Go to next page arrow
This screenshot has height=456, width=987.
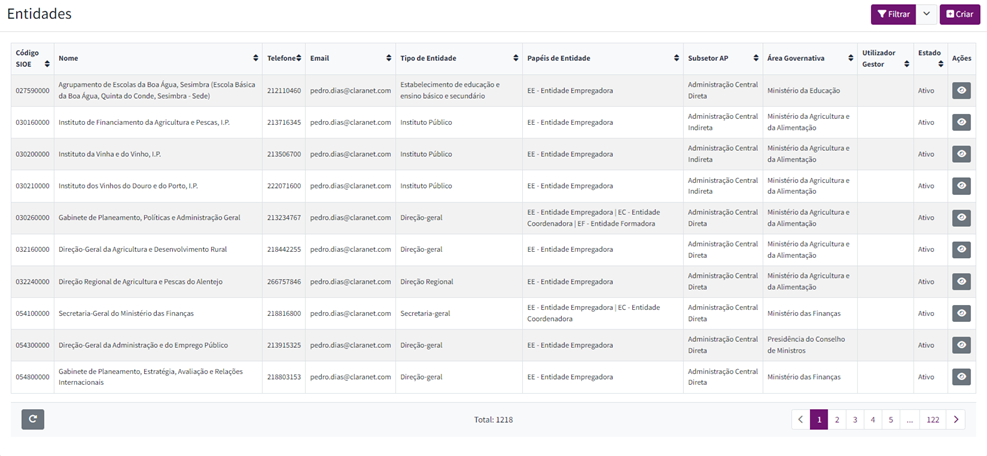[956, 419]
